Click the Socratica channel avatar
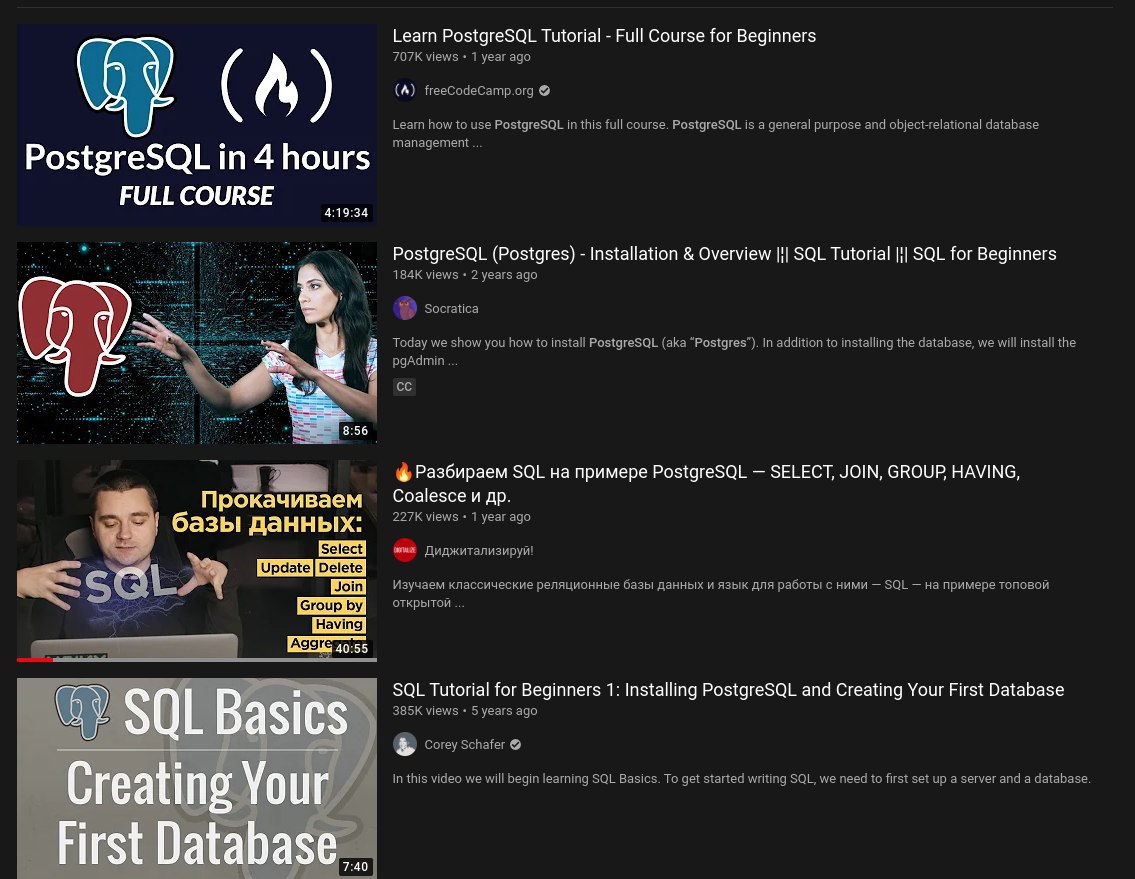1135x879 pixels. [405, 308]
